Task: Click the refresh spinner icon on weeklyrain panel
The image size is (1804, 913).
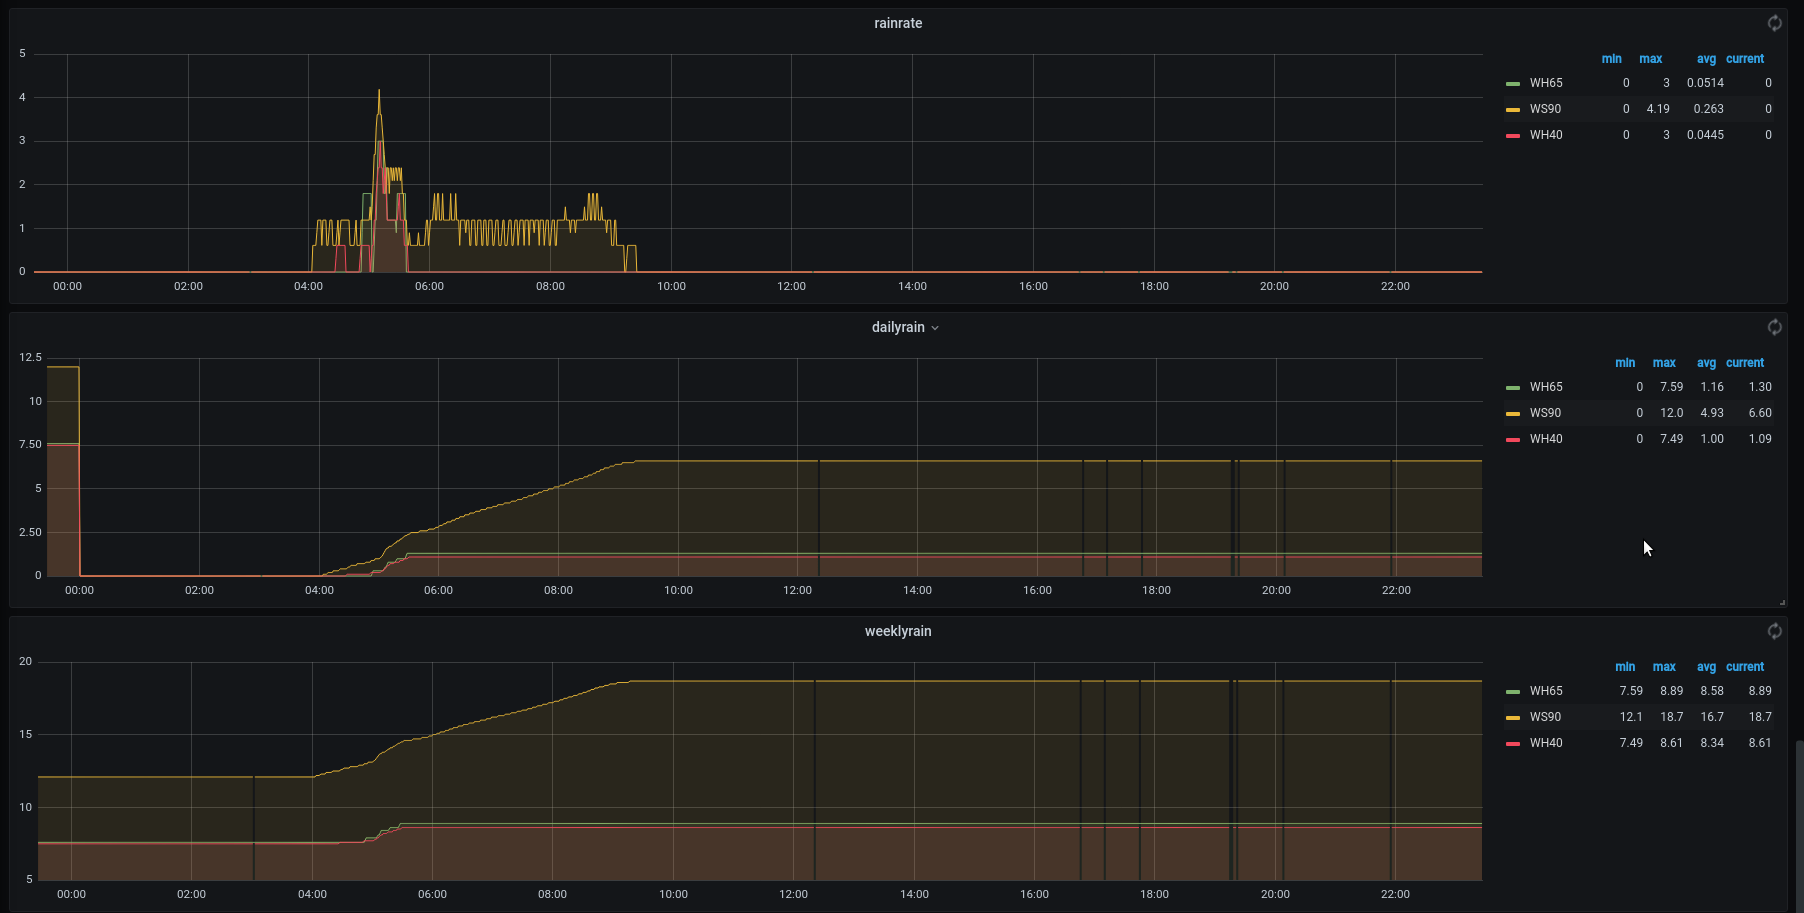Action: pyautogui.click(x=1774, y=631)
